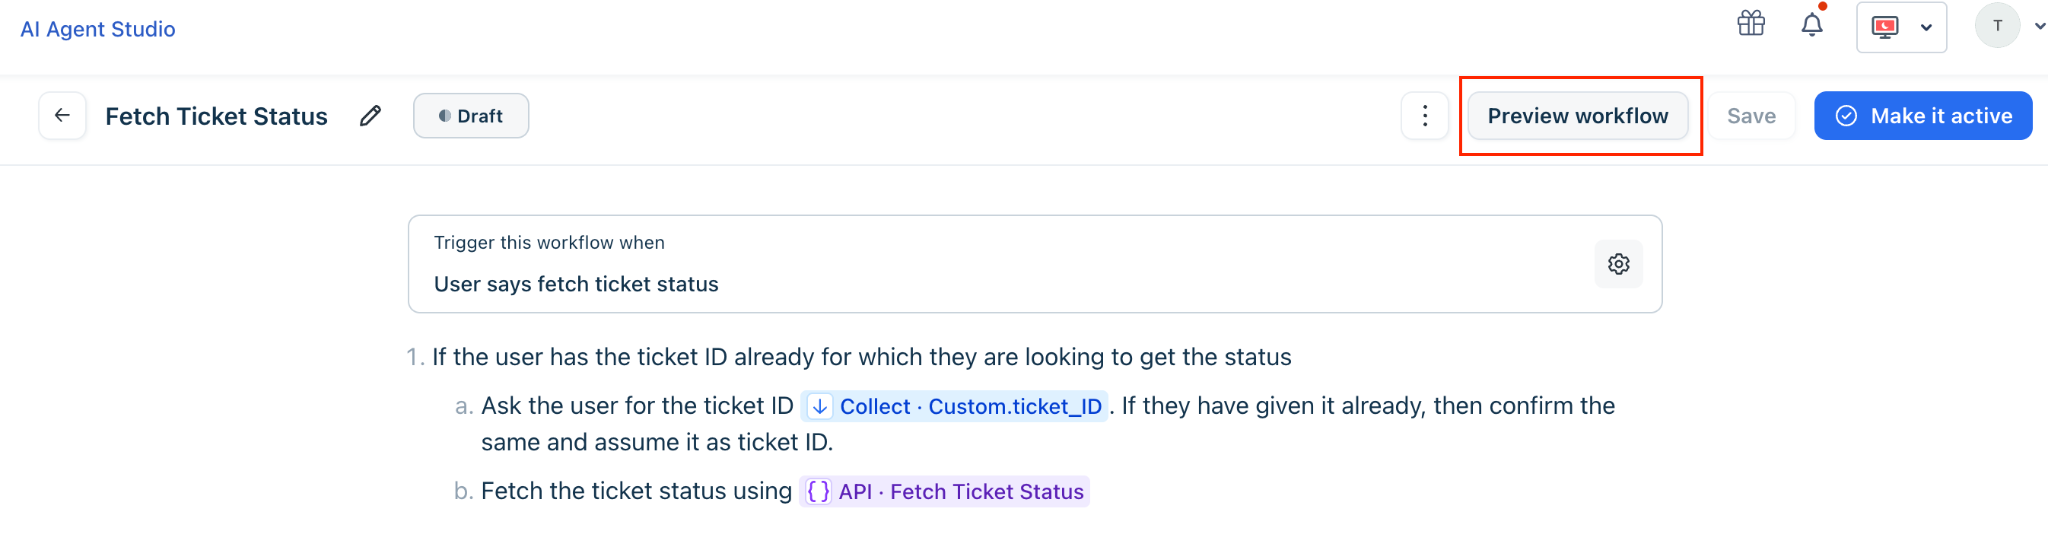Click the Collect down-arrow icon
Viewport: 2048px width, 555px height.
[820, 406]
